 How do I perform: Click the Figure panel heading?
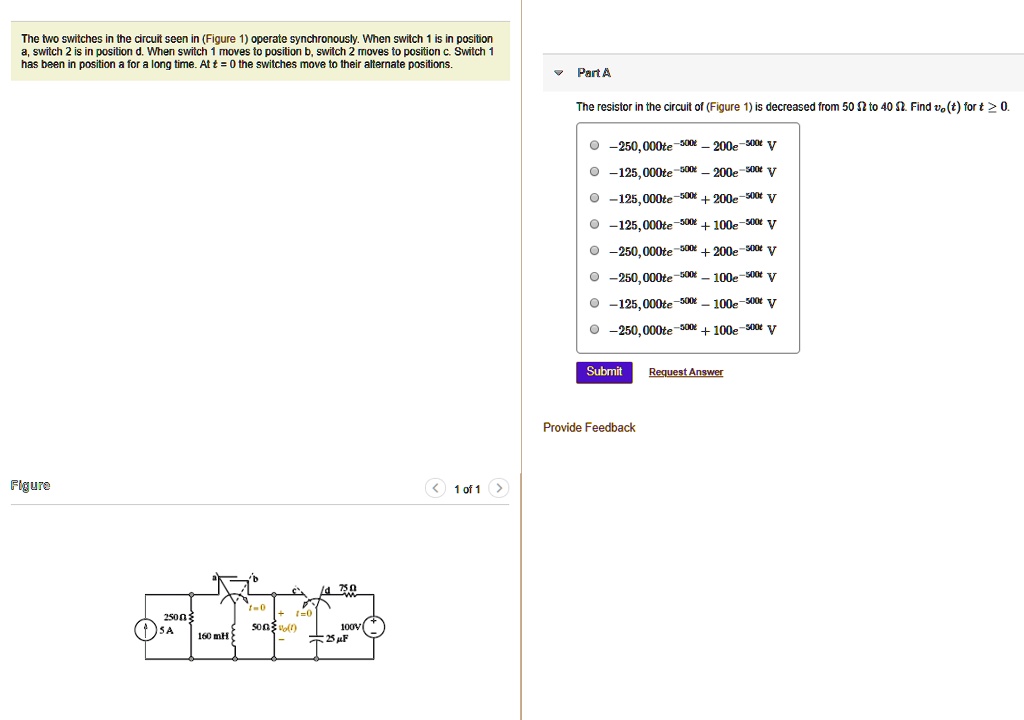(x=30, y=485)
